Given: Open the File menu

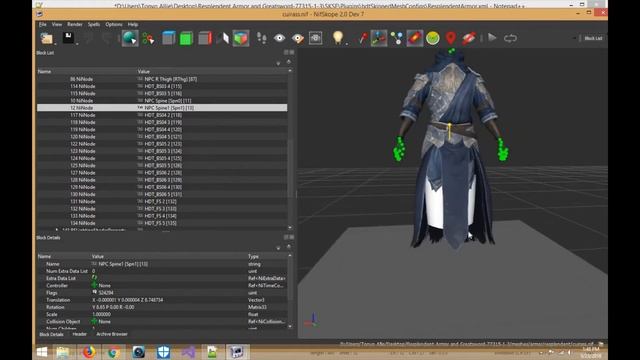Looking at the screenshot, I should pyautogui.click(x=42, y=24).
